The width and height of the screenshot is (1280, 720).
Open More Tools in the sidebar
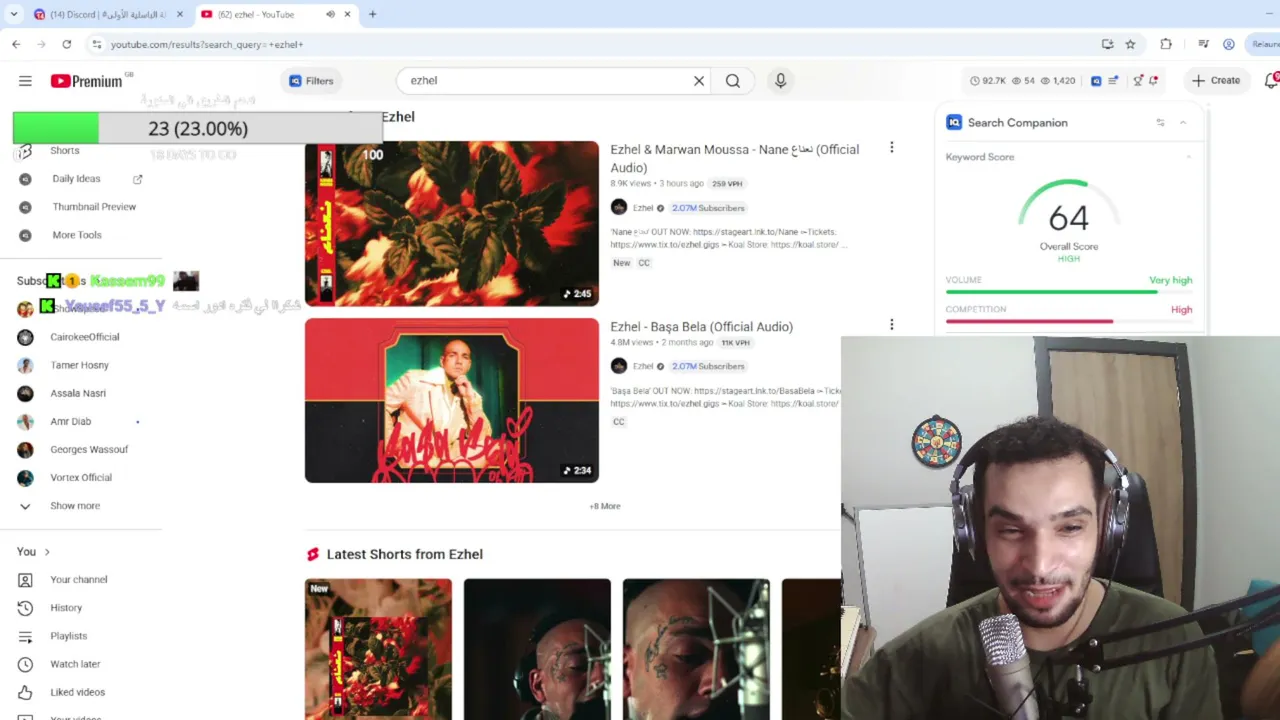pos(77,235)
